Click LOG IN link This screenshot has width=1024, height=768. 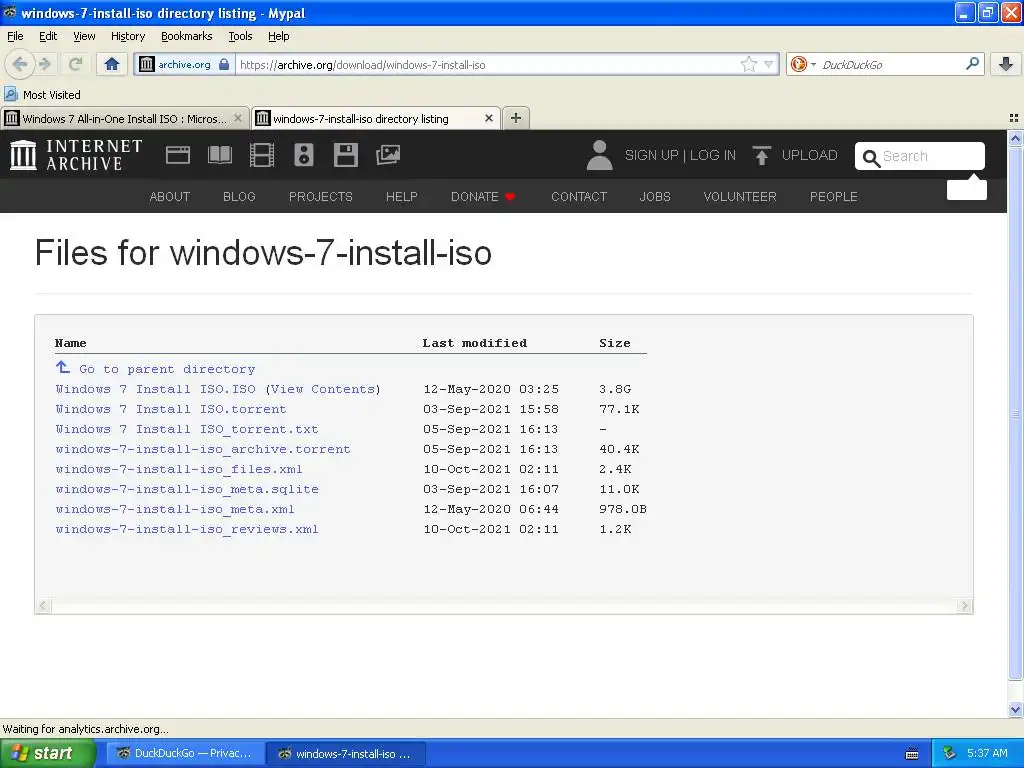click(712, 155)
